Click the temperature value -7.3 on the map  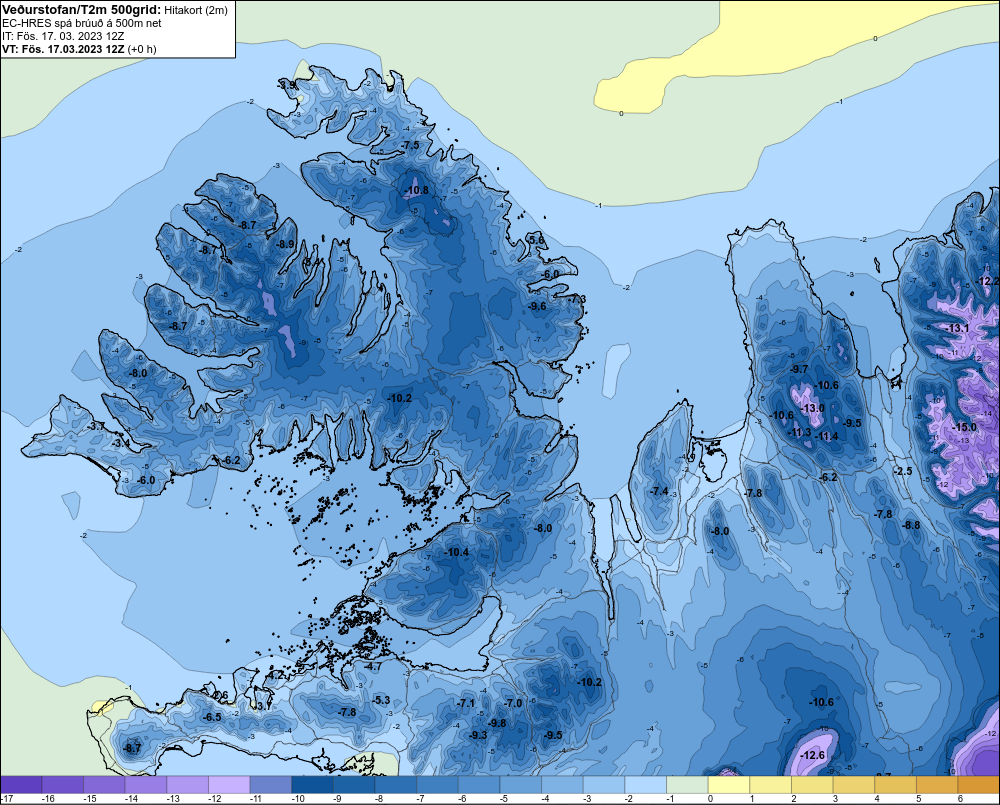click(577, 299)
